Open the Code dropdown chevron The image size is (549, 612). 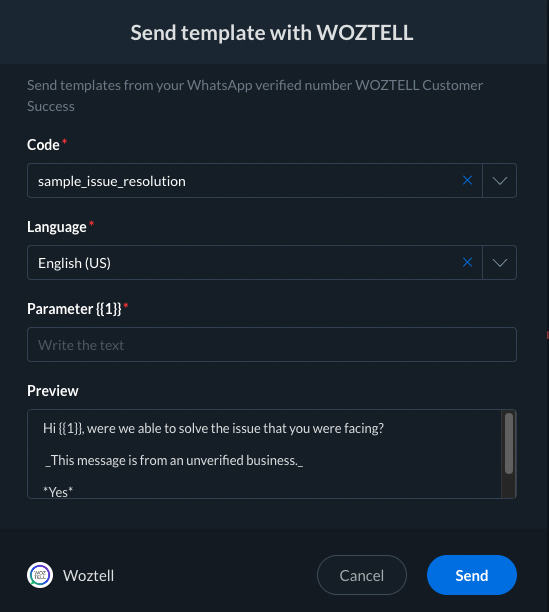point(499,181)
